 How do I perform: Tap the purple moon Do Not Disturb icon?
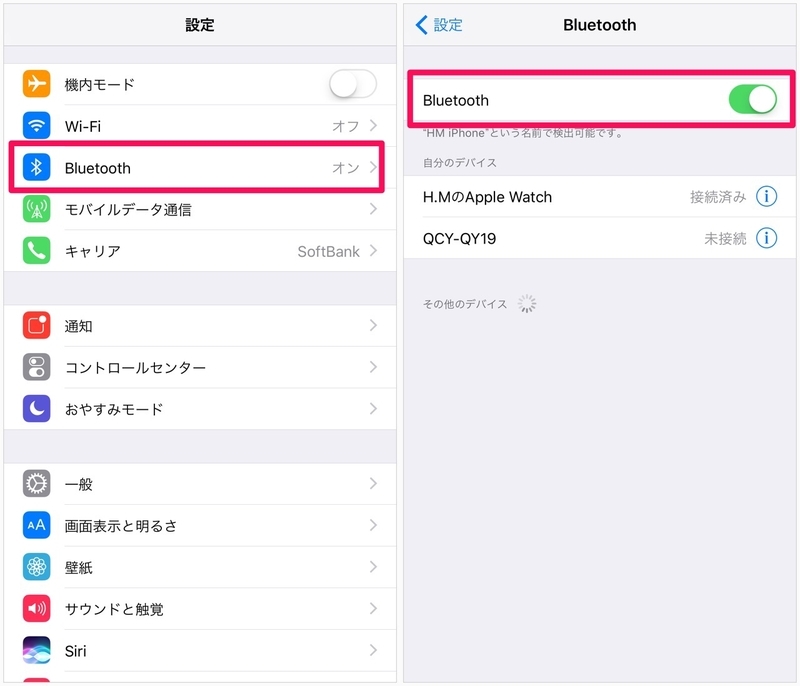tap(36, 409)
